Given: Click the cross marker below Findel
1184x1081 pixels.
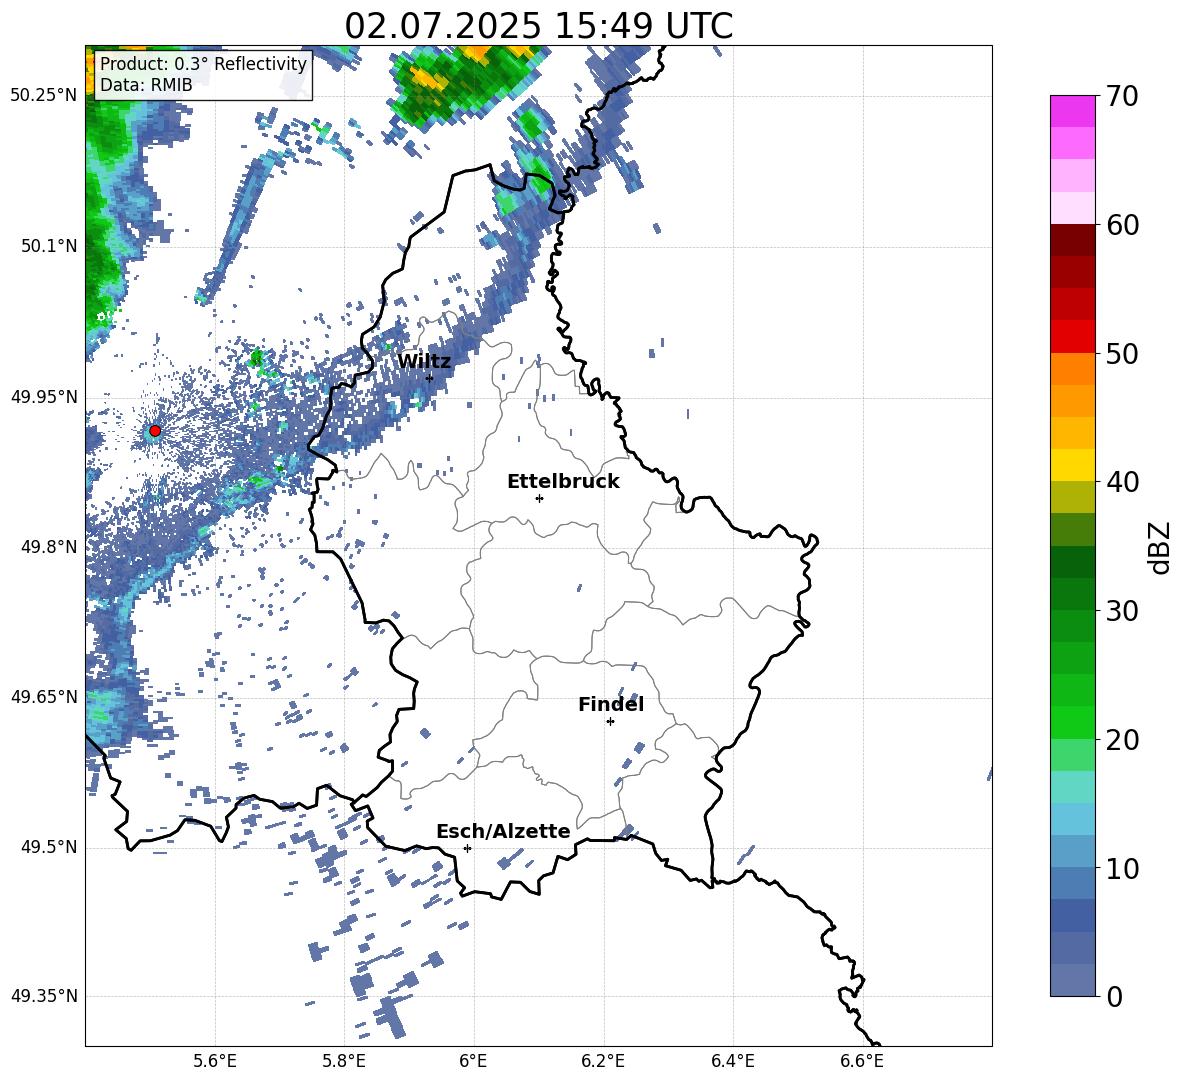Looking at the screenshot, I should [610, 722].
